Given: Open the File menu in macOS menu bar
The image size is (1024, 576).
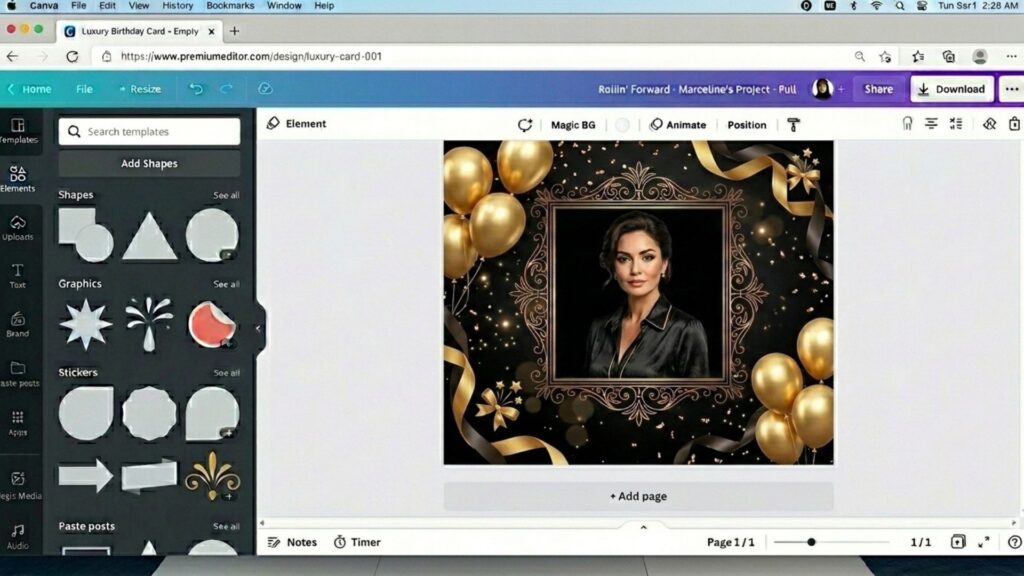Looking at the screenshot, I should (x=78, y=6).
